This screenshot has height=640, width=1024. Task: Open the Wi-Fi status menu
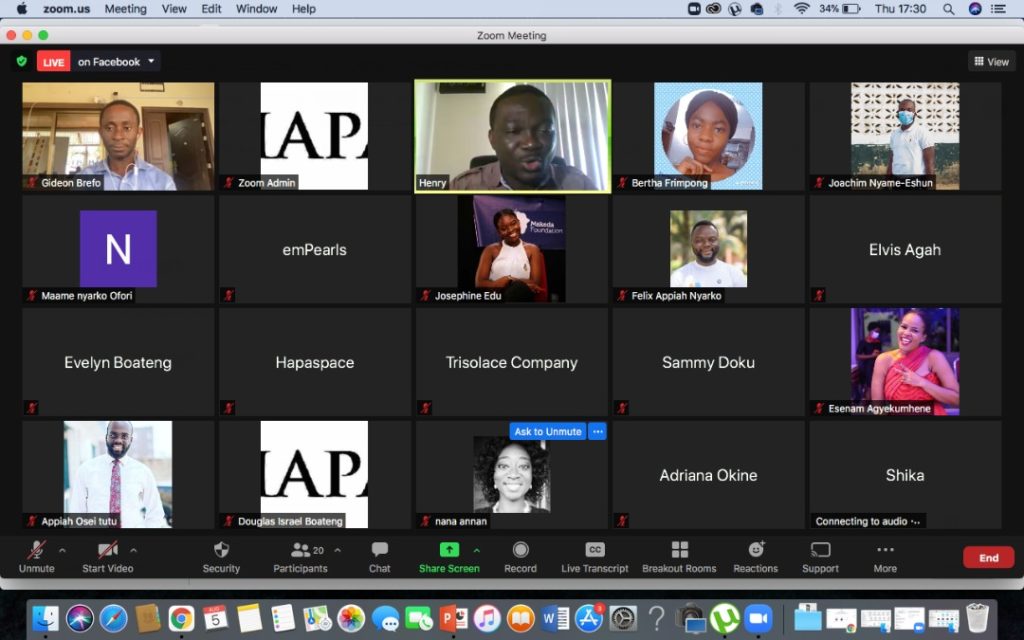pos(801,9)
